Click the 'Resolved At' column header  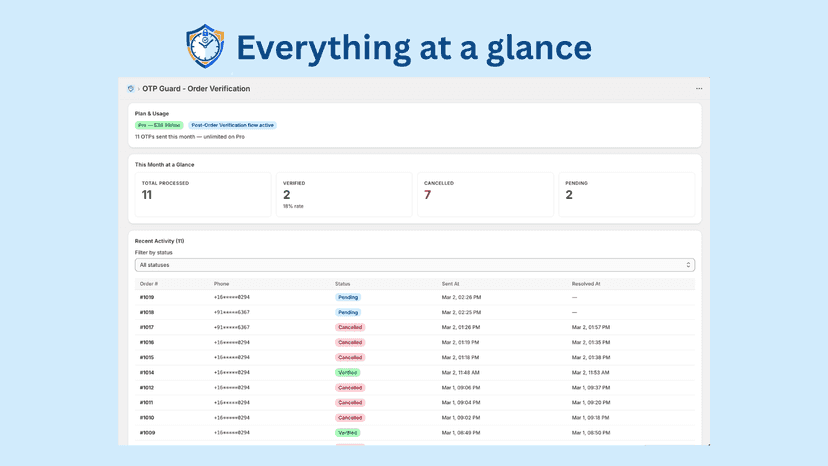coord(586,284)
